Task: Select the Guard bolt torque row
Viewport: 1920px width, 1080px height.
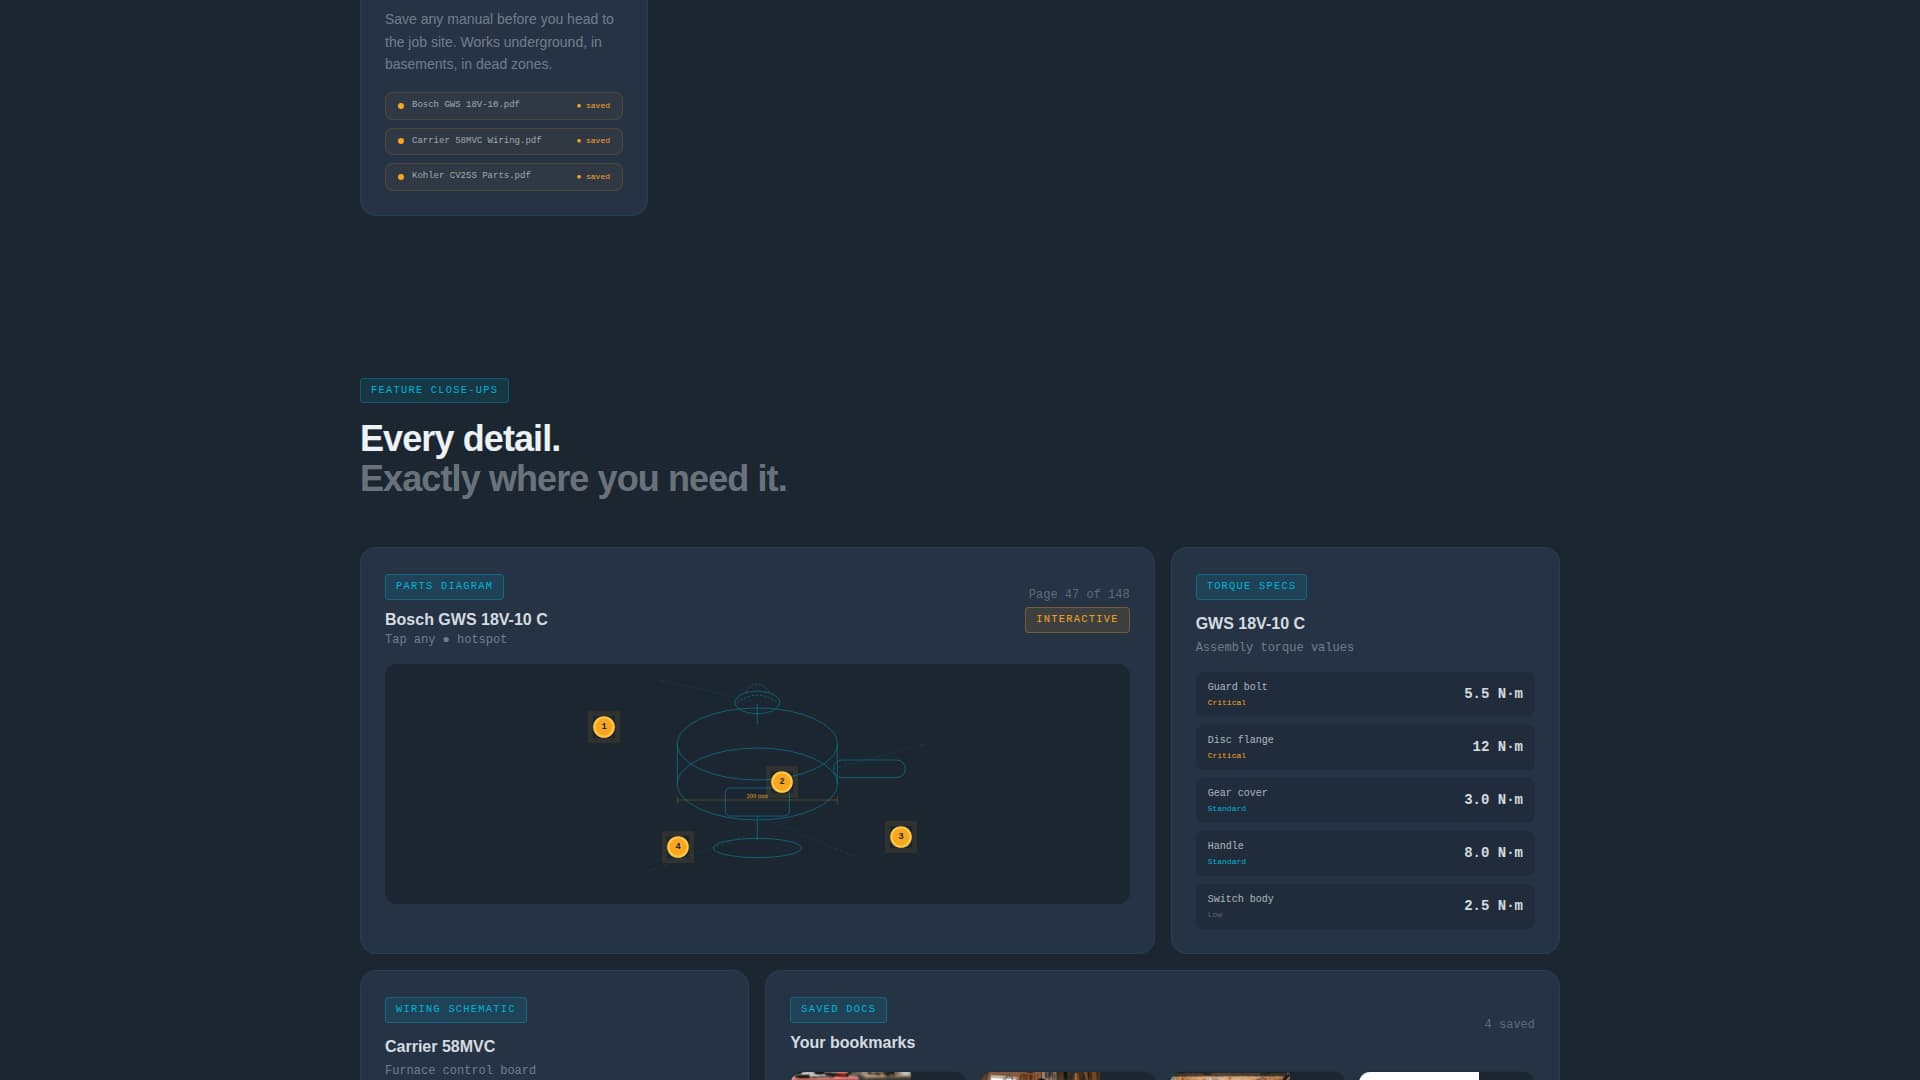Action: click(x=1365, y=694)
